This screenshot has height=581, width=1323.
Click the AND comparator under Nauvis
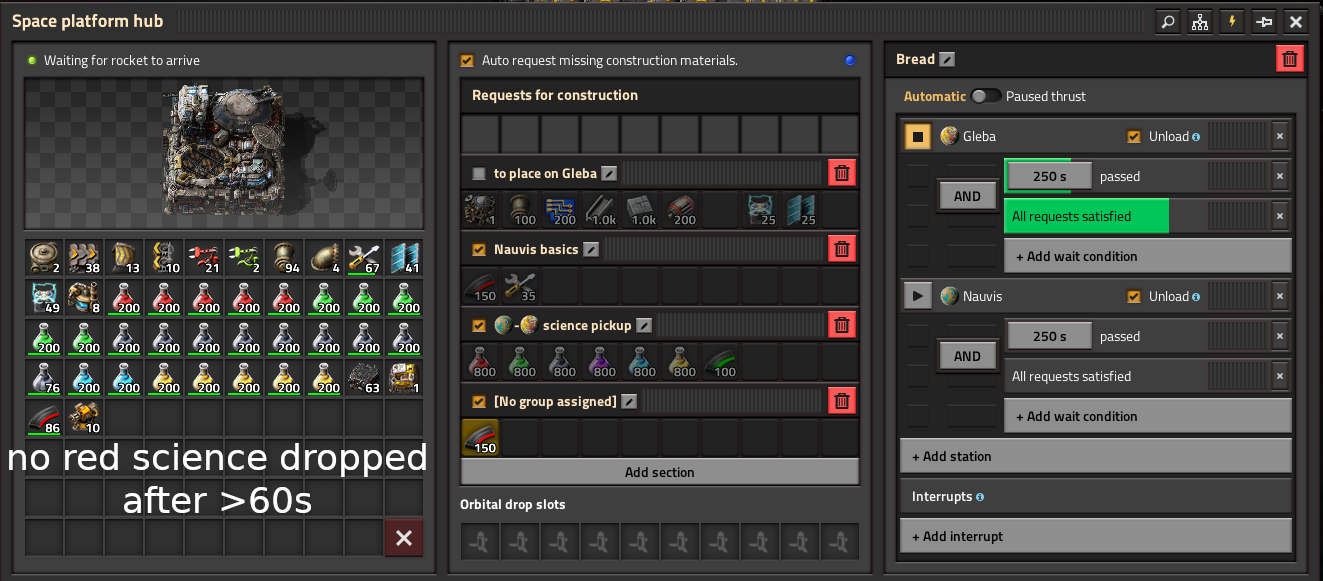pos(967,356)
